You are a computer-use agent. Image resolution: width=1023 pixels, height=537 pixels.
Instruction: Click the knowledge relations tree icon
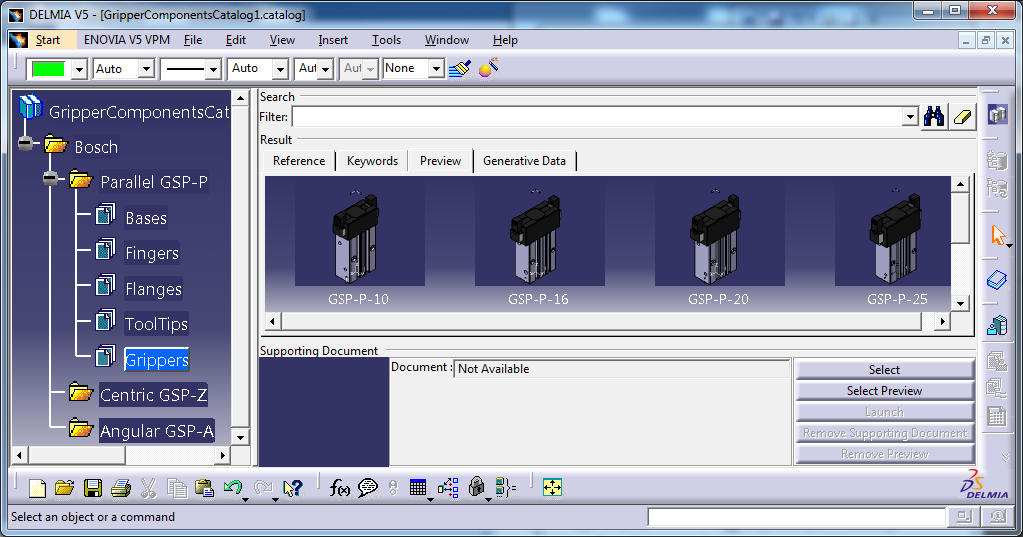[x=448, y=487]
